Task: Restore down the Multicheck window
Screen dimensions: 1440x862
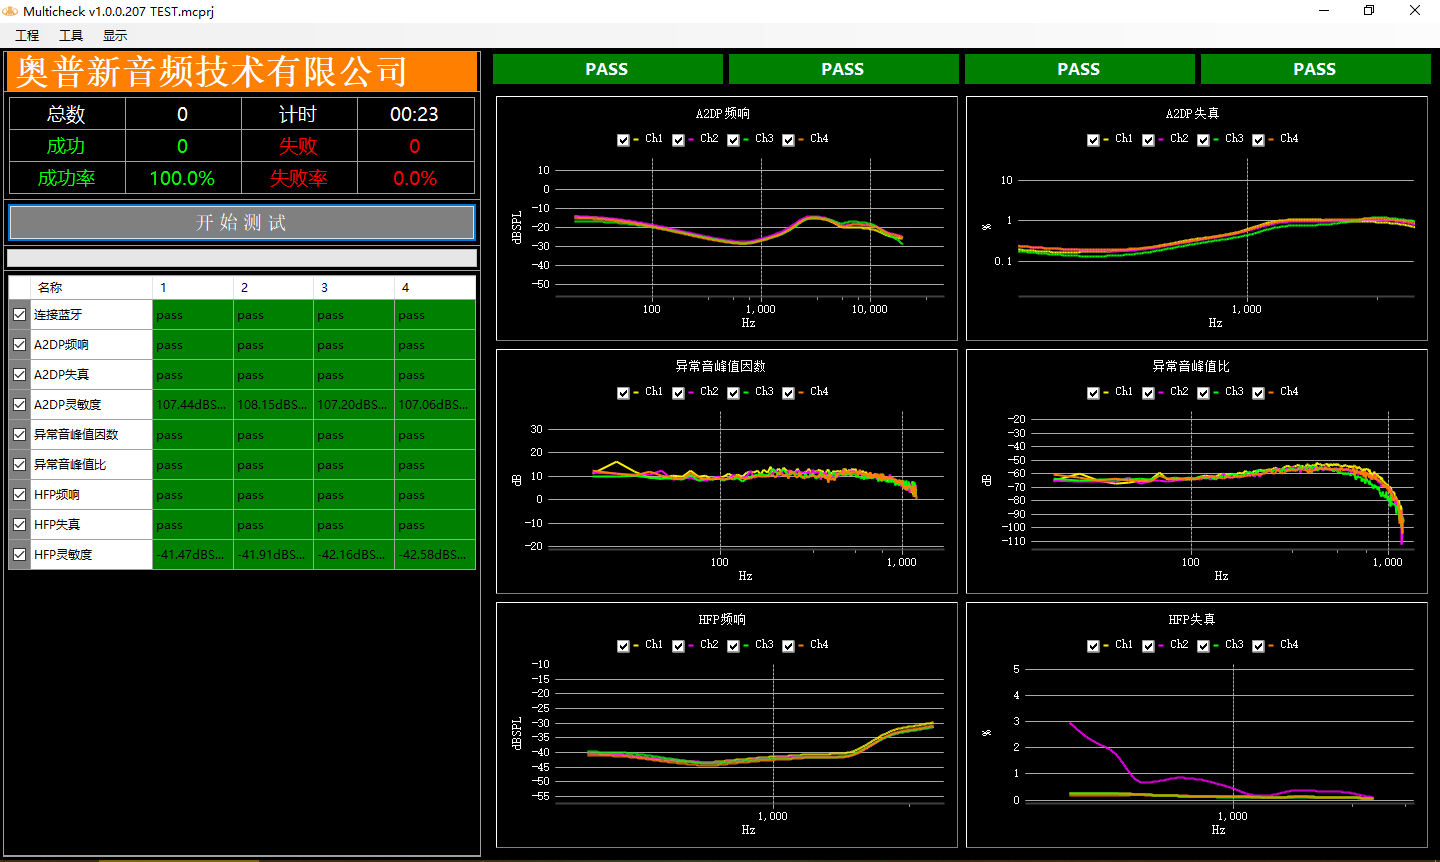Action: [1369, 11]
